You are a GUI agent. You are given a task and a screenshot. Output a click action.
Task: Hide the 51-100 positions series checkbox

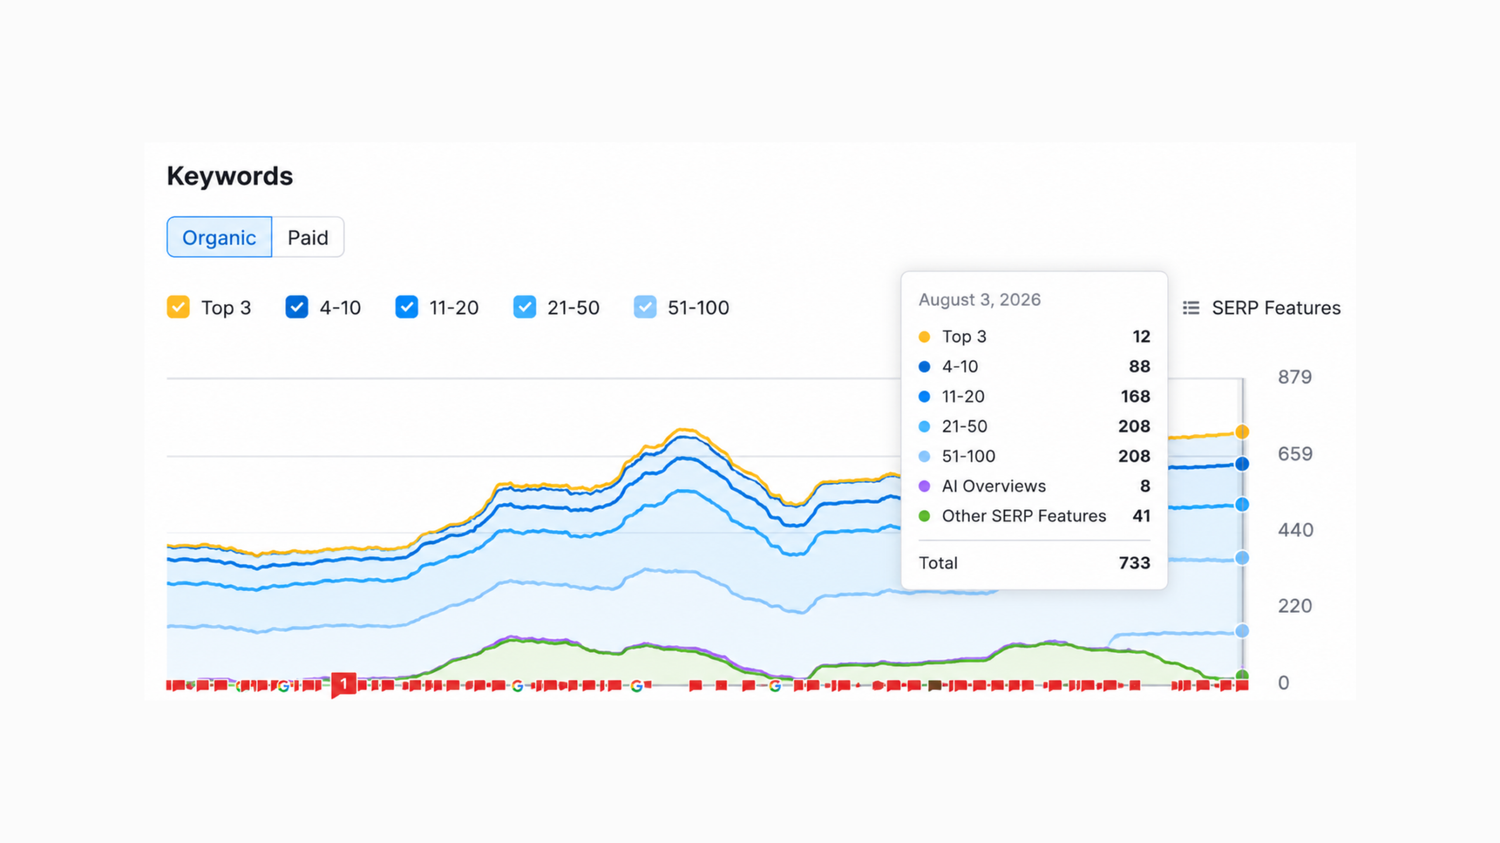pos(645,307)
